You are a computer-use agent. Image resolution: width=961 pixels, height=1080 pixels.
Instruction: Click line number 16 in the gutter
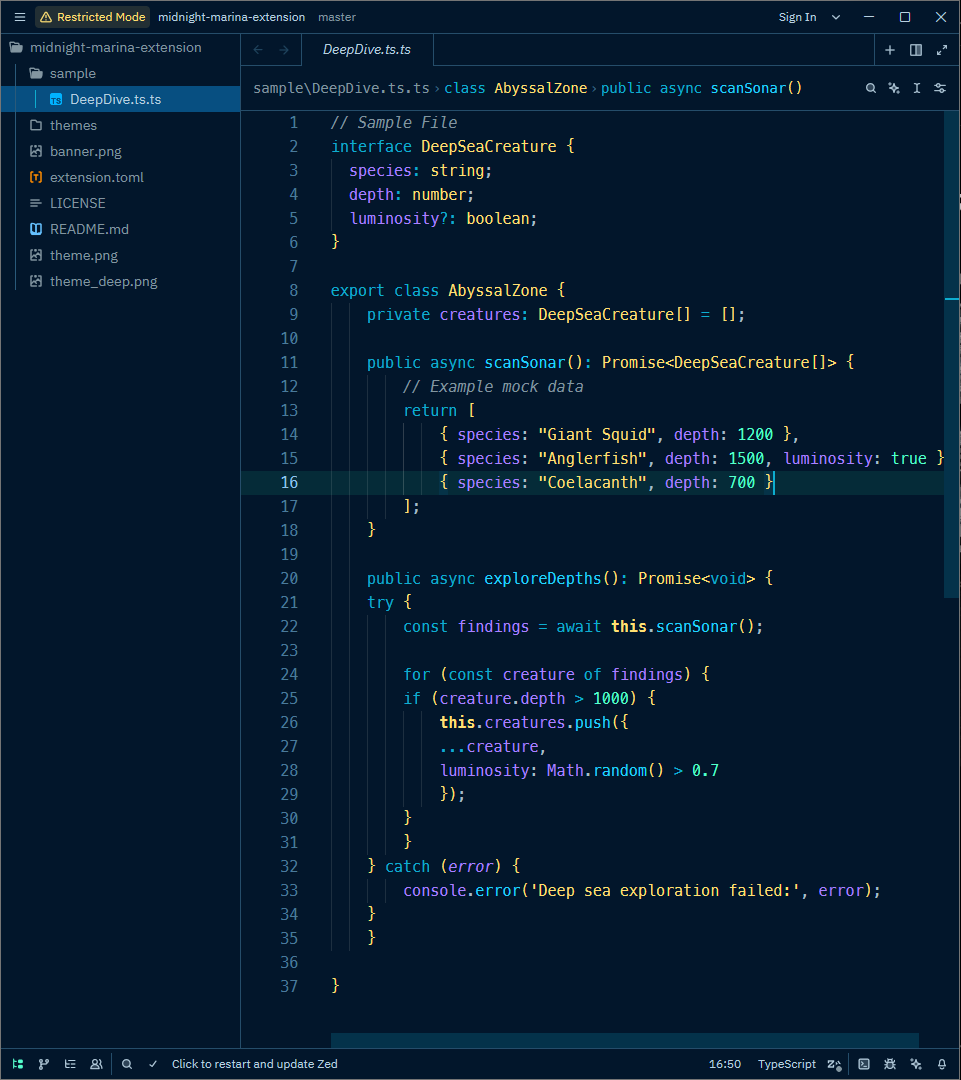[x=289, y=482]
